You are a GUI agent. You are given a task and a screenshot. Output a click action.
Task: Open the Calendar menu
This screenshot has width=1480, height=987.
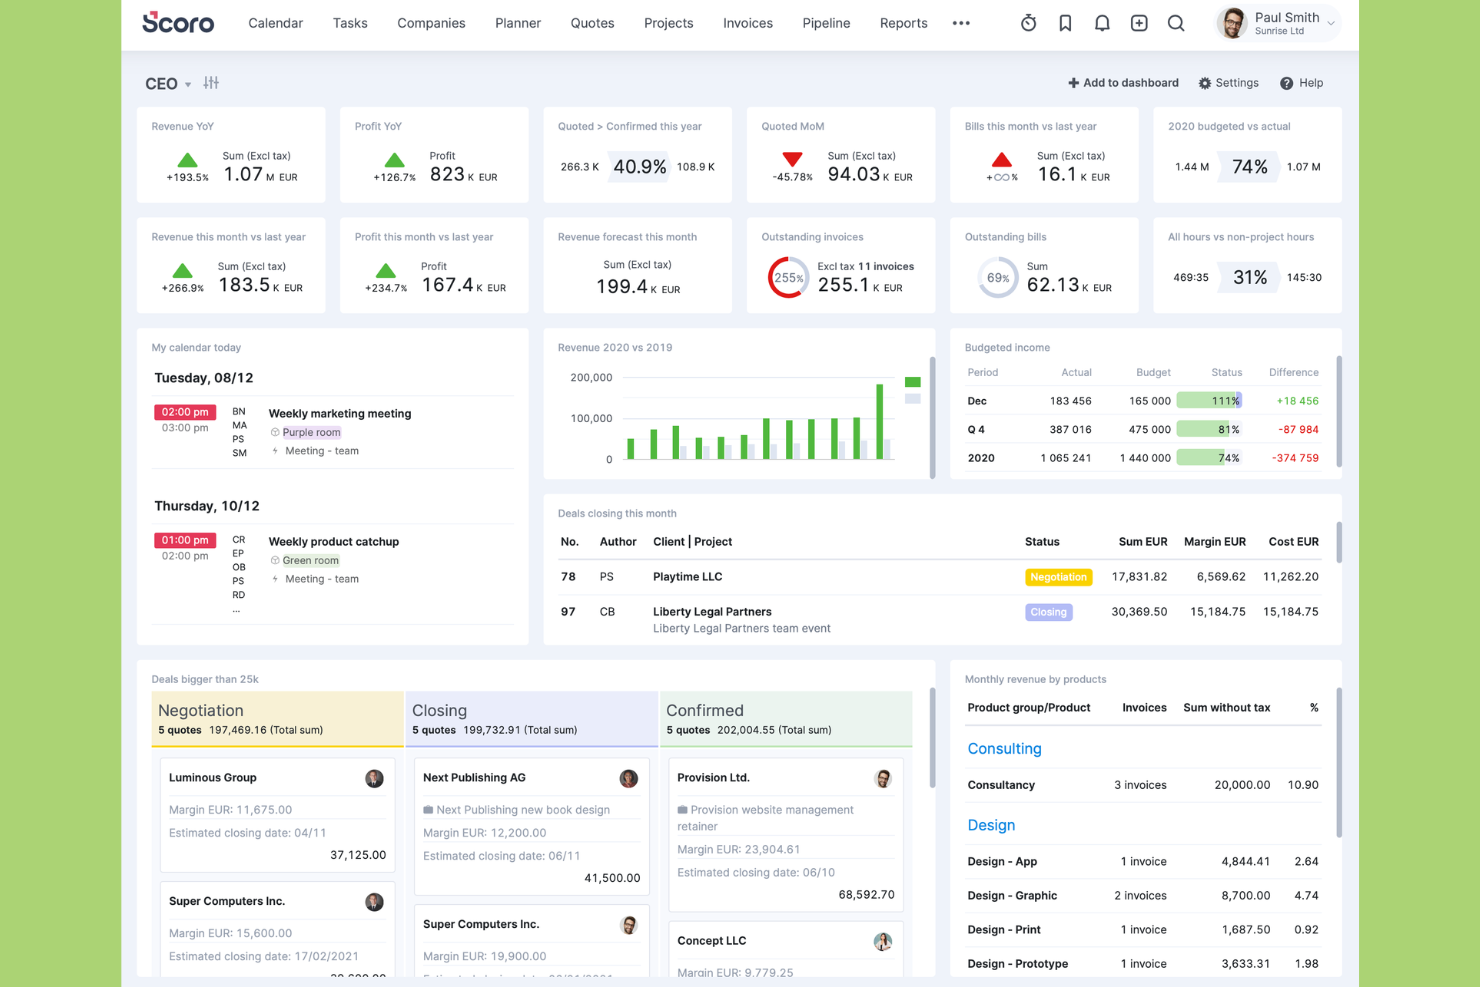275,23
